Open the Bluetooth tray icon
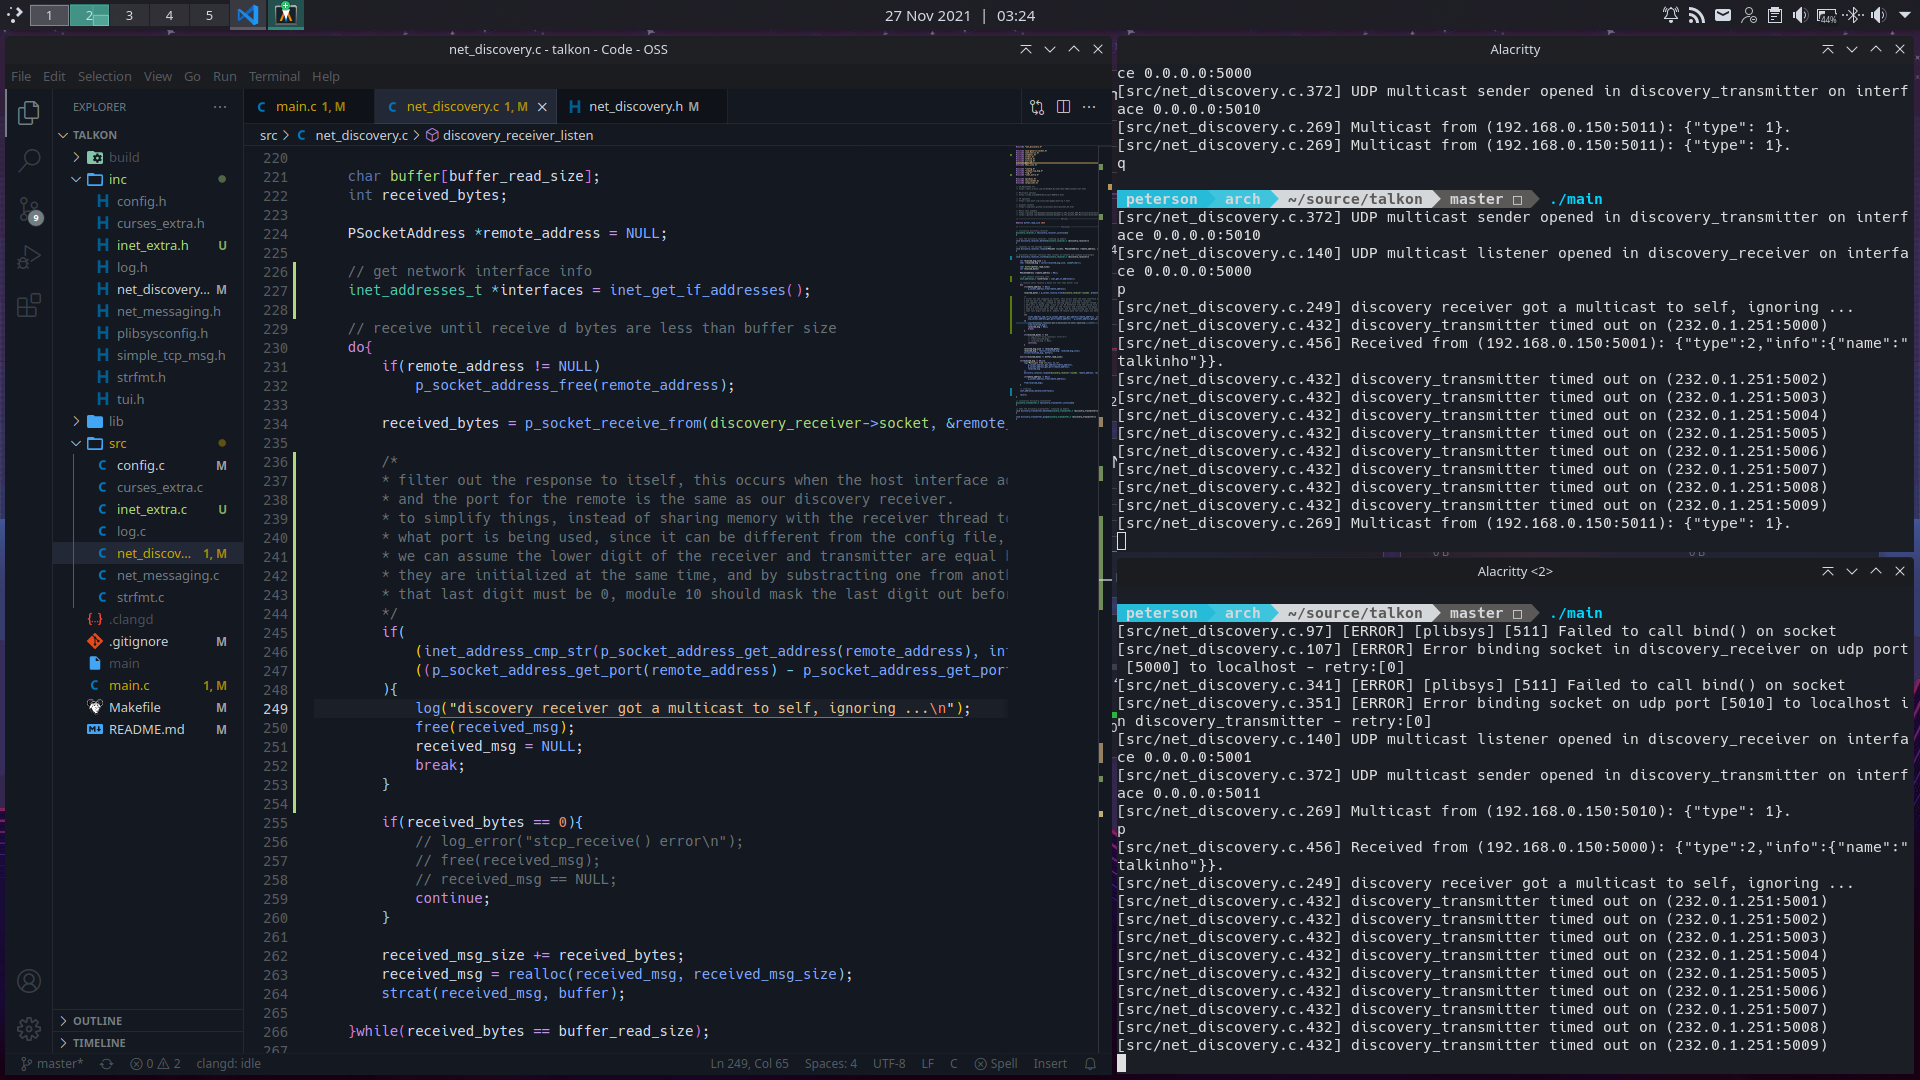The height and width of the screenshot is (1080, 1920). [1853, 15]
